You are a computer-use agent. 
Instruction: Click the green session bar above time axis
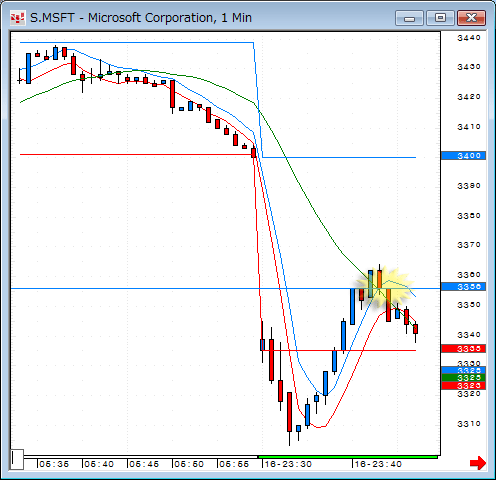coord(348,457)
